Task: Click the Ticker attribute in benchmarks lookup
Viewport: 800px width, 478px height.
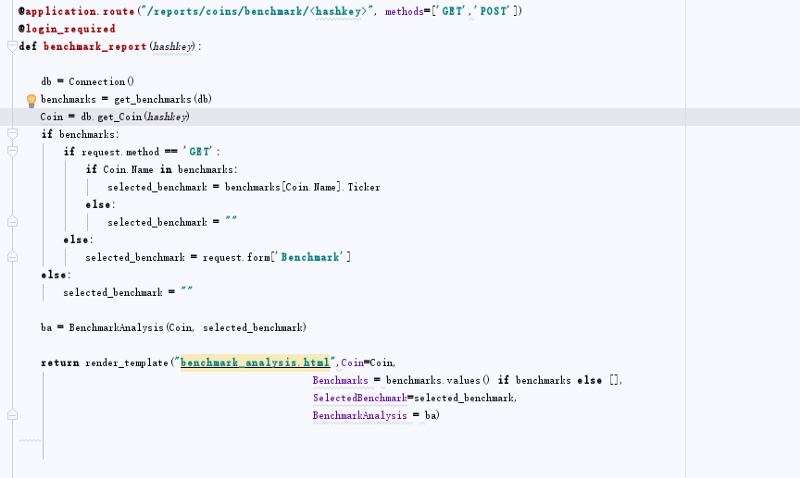Action: point(362,187)
